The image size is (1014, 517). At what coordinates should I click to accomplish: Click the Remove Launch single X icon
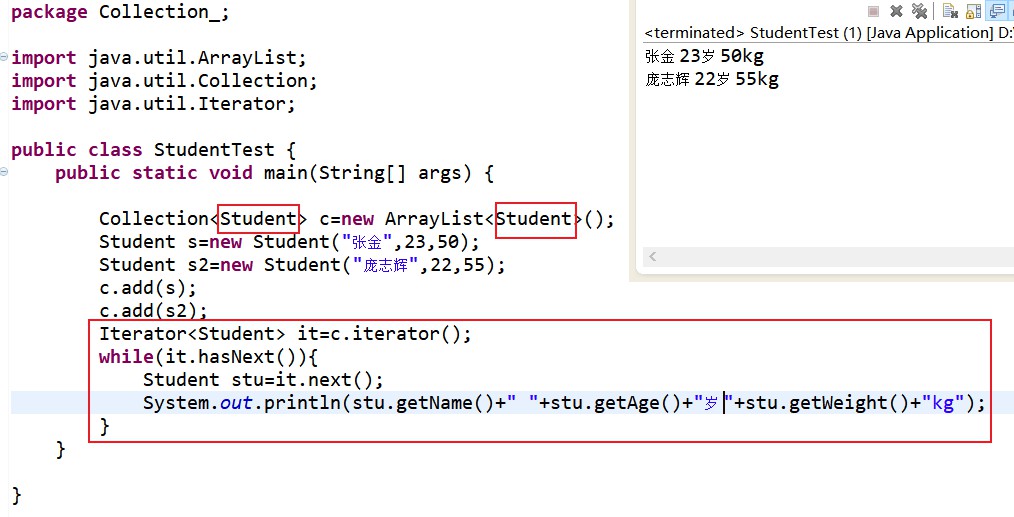(x=896, y=11)
